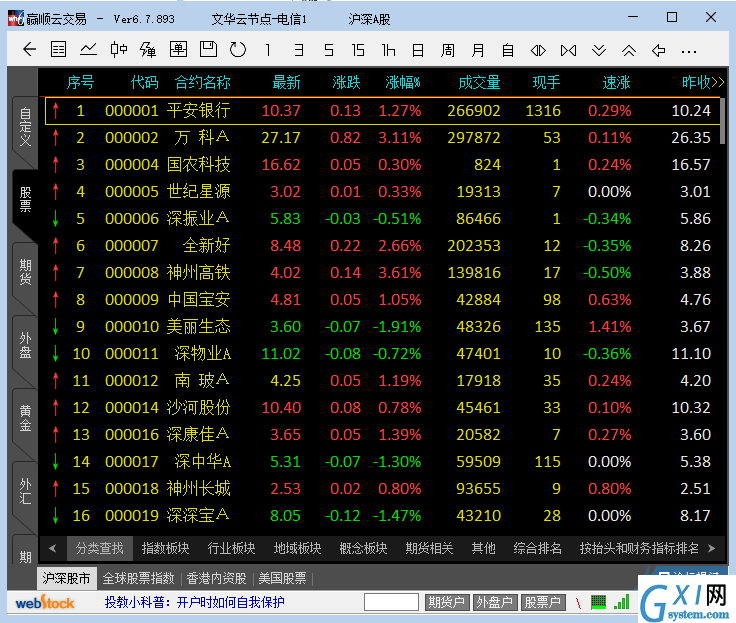The image size is (736, 623).
Task: Open the candlestick K-line chart icon
Action: [x=118, y=49]
